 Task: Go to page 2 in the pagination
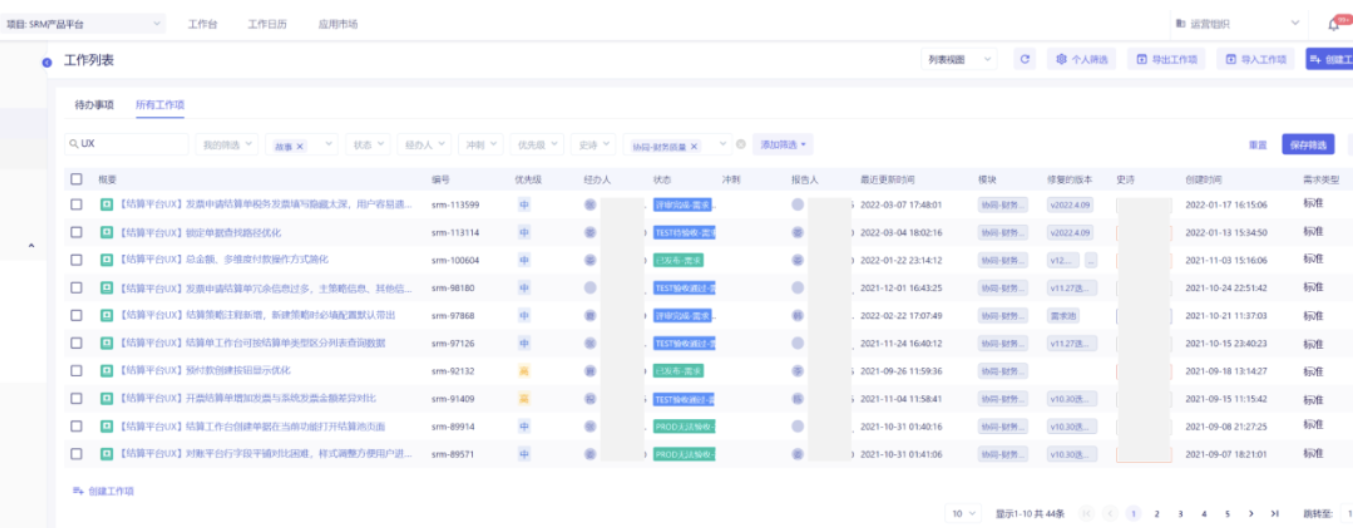(x=1156, y=513)
